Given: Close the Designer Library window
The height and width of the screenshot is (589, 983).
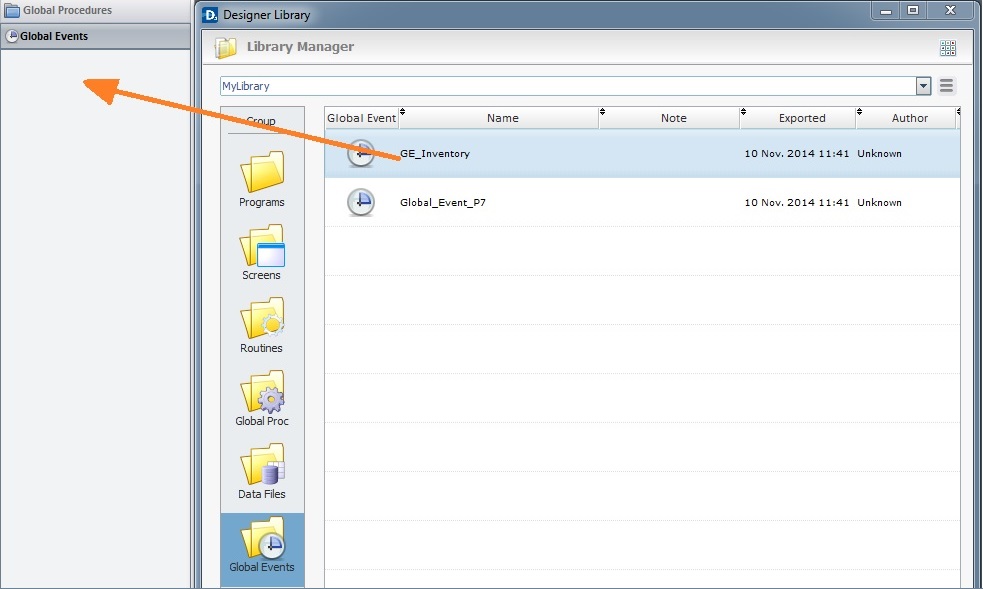Looking at the screenshot, I should 950,11.
